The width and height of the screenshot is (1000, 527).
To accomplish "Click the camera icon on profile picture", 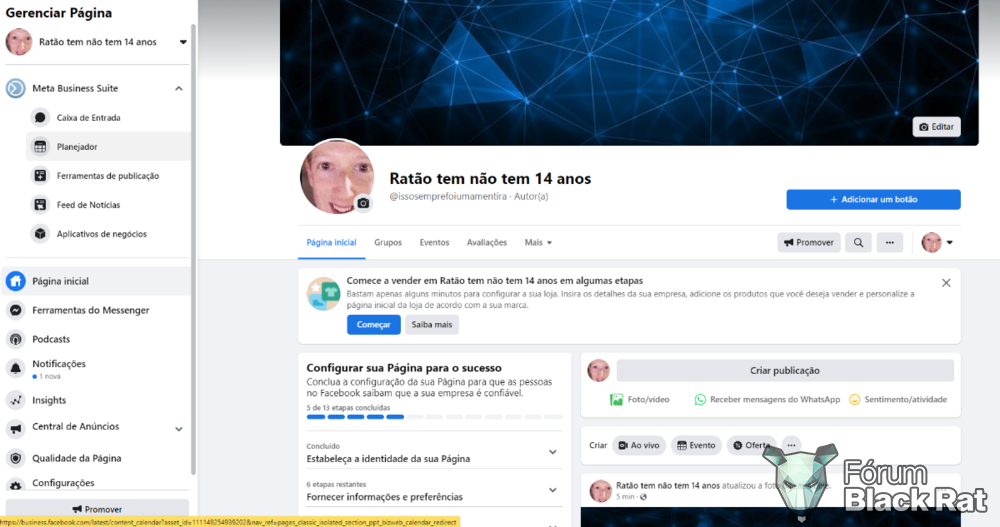I will pos(363,203).
